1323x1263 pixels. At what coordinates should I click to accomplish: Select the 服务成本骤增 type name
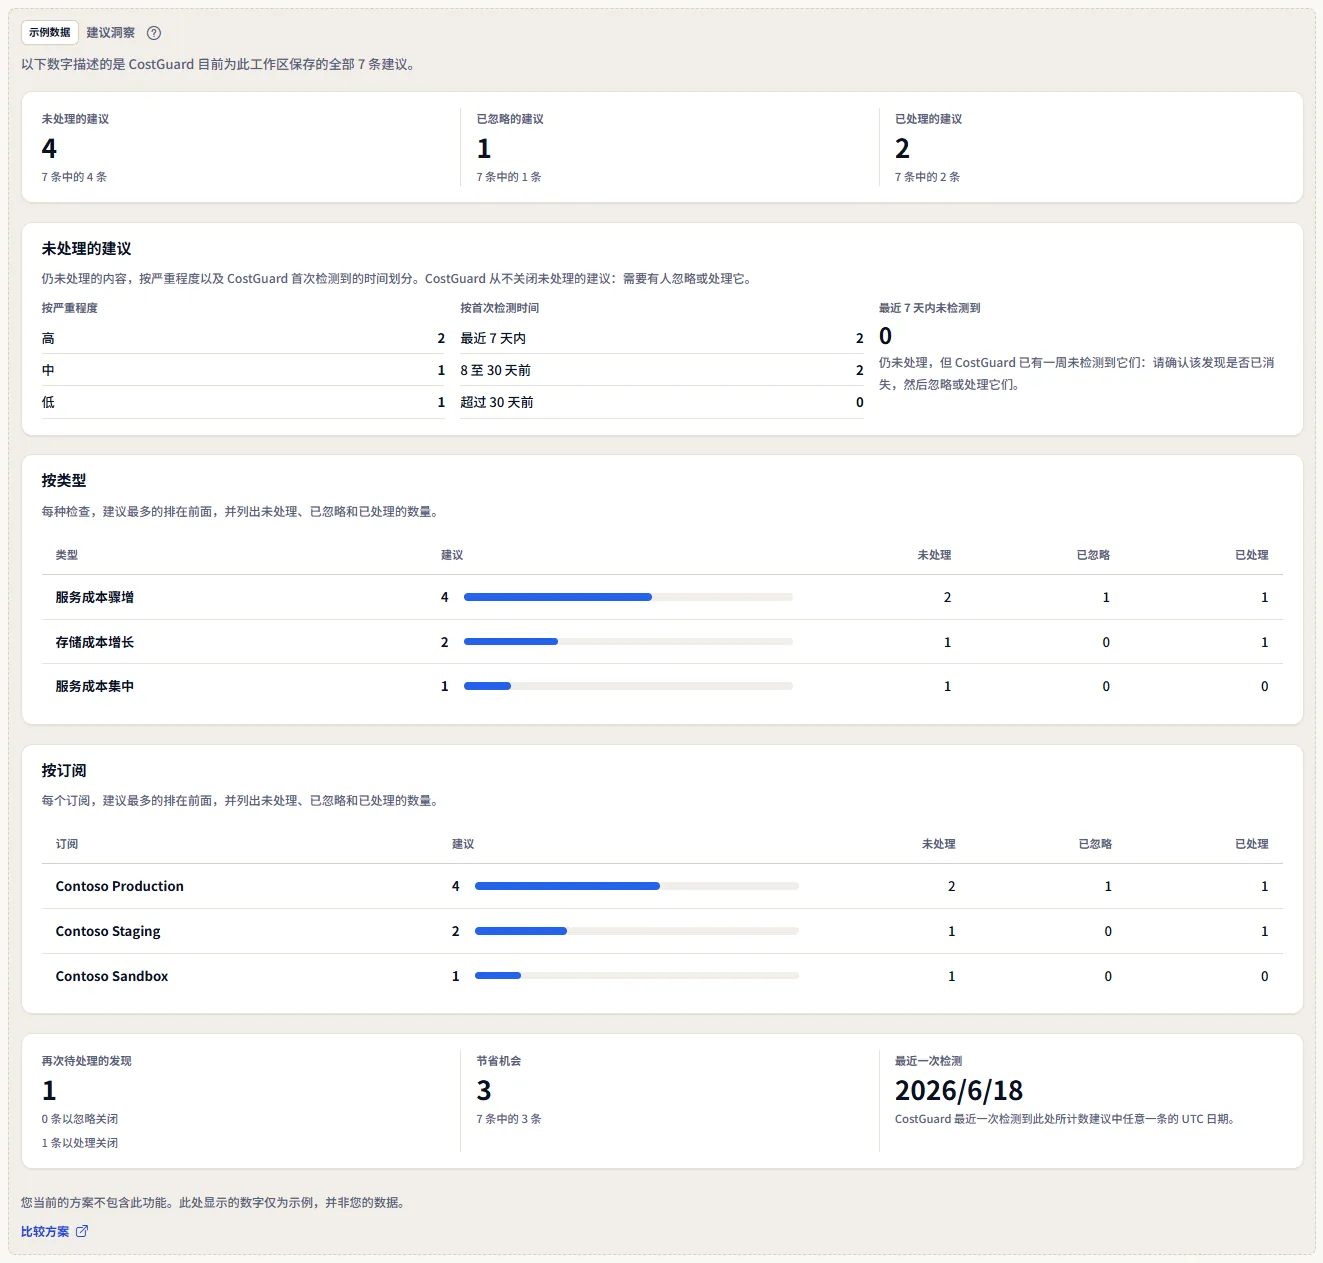click(x=95, y=597)
